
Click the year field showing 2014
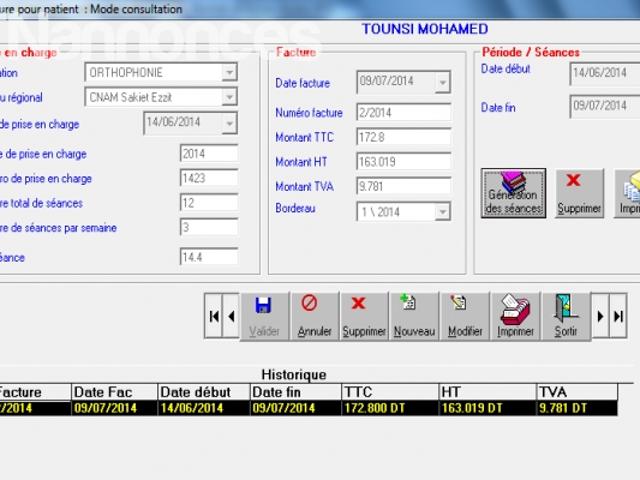(209, 153)
